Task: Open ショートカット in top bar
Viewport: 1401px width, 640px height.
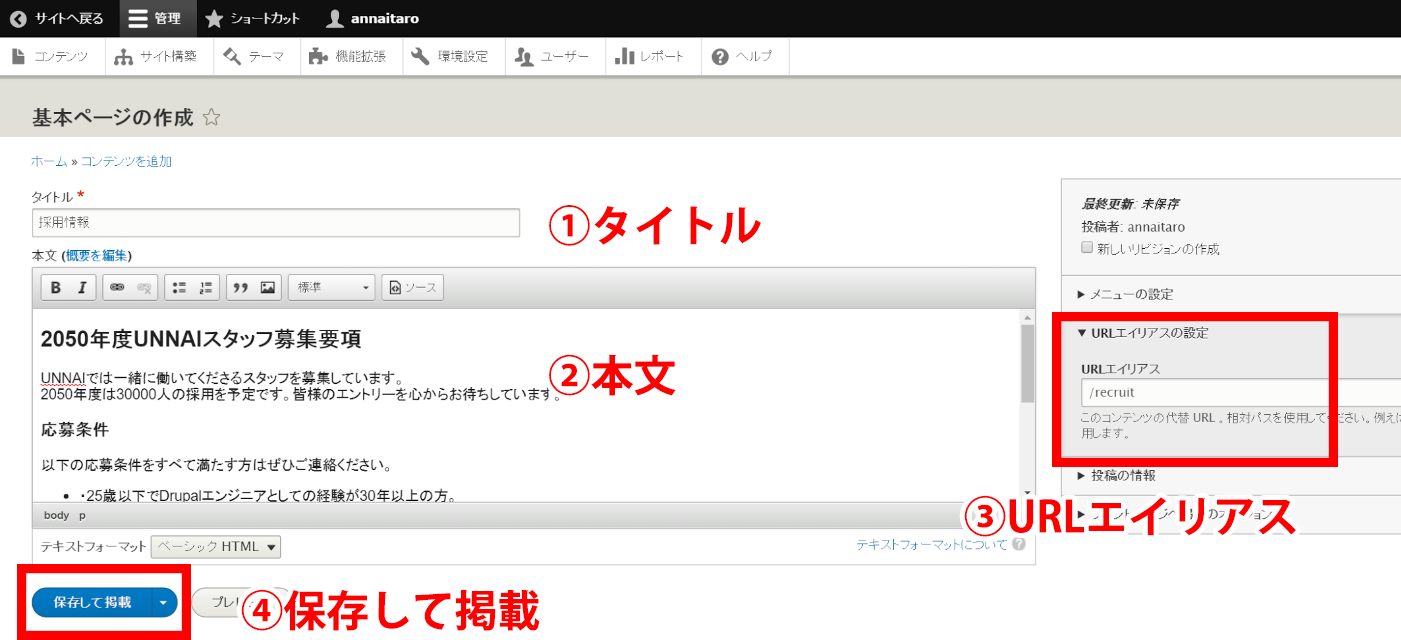Action: pos(253,18)
